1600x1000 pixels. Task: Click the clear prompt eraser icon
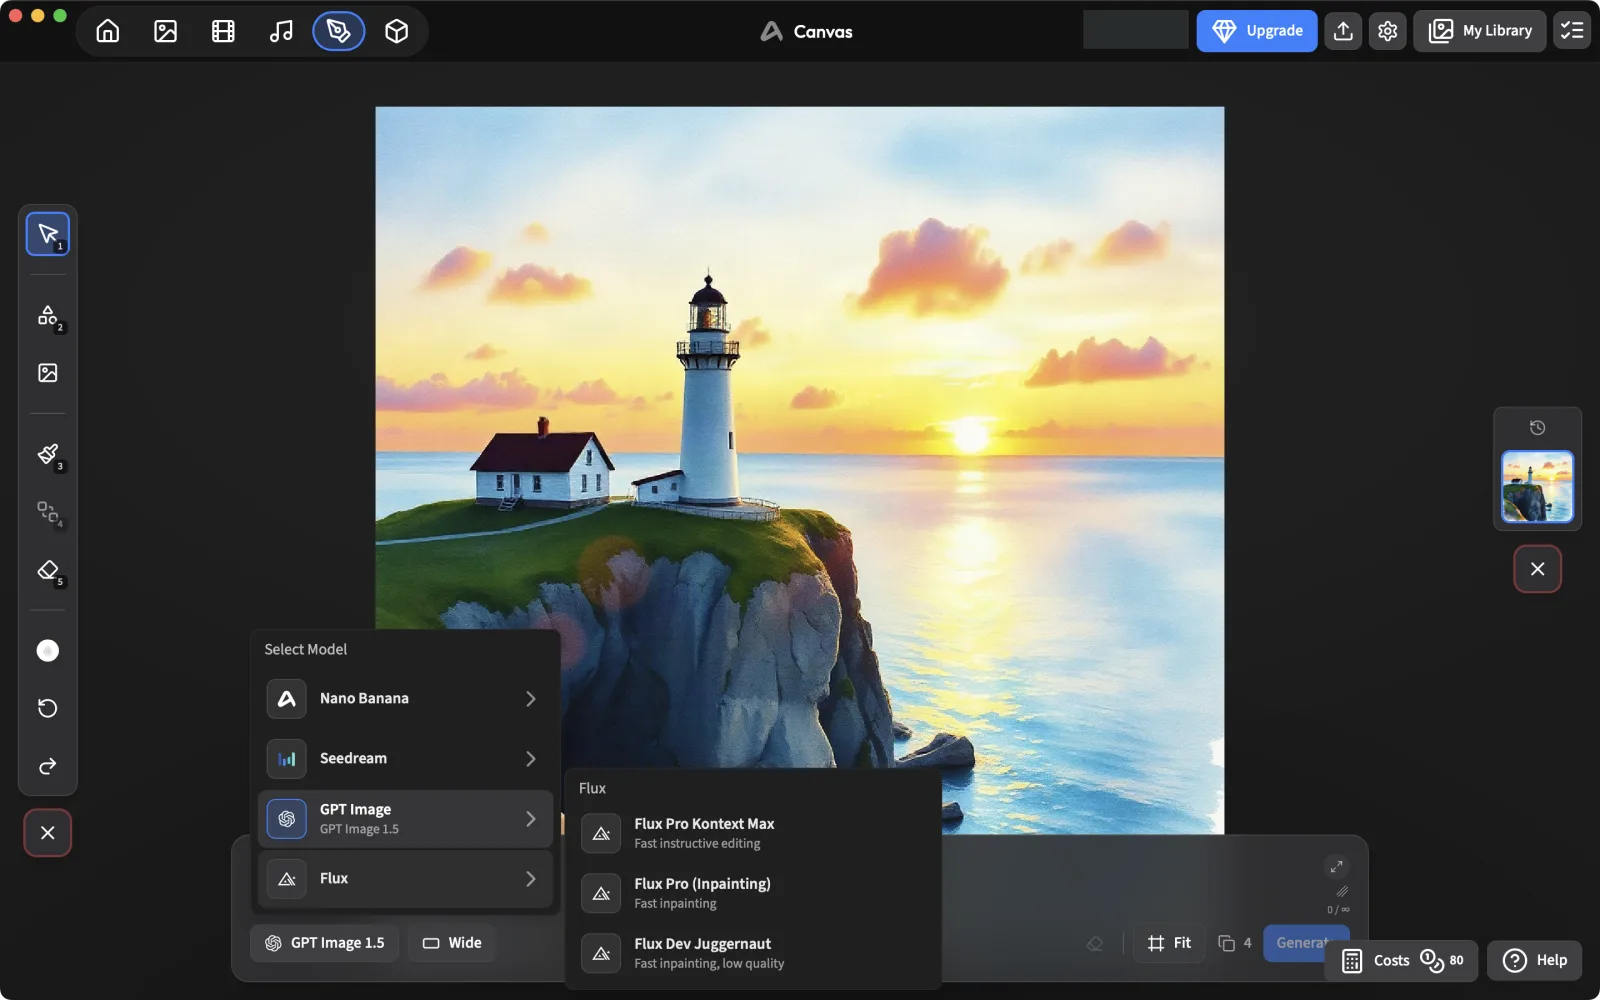[x=1095, y=943]
